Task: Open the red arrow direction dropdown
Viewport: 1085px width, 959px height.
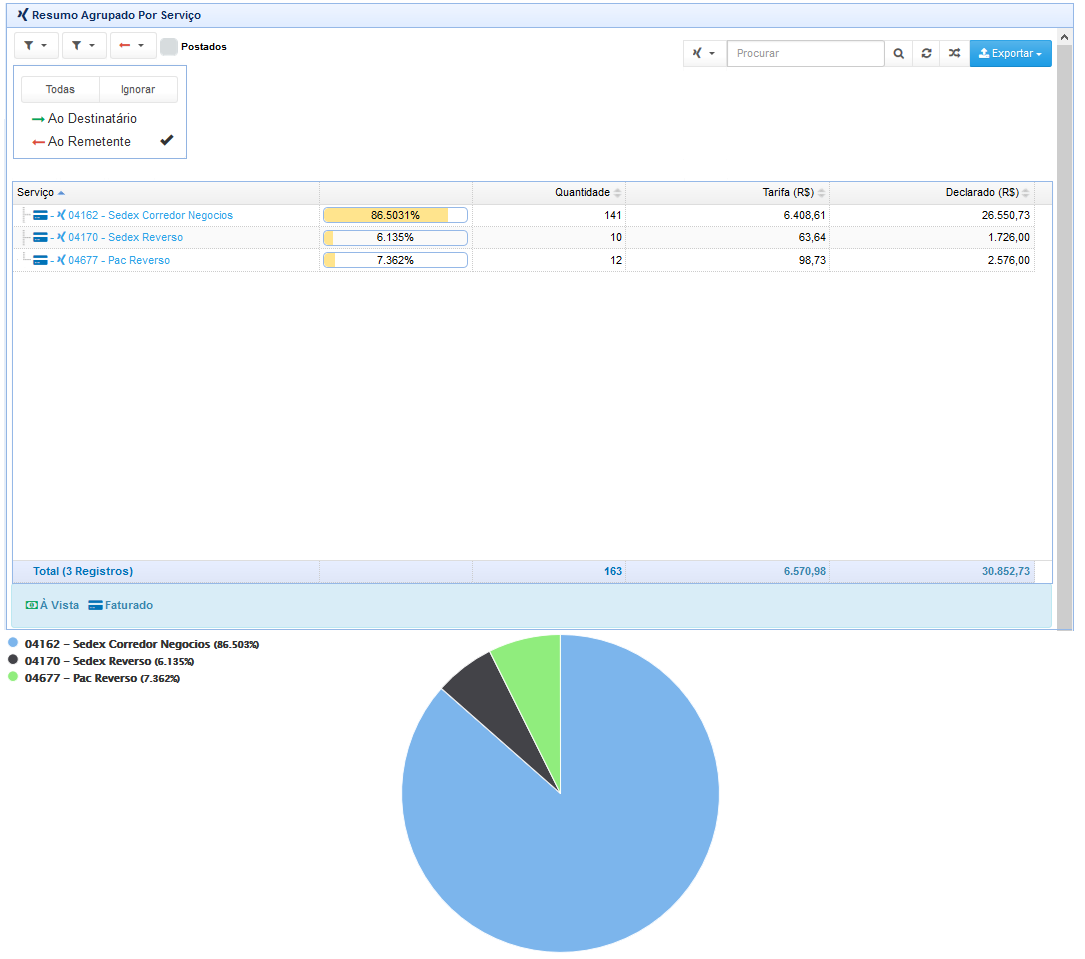Action: point(131,46)
